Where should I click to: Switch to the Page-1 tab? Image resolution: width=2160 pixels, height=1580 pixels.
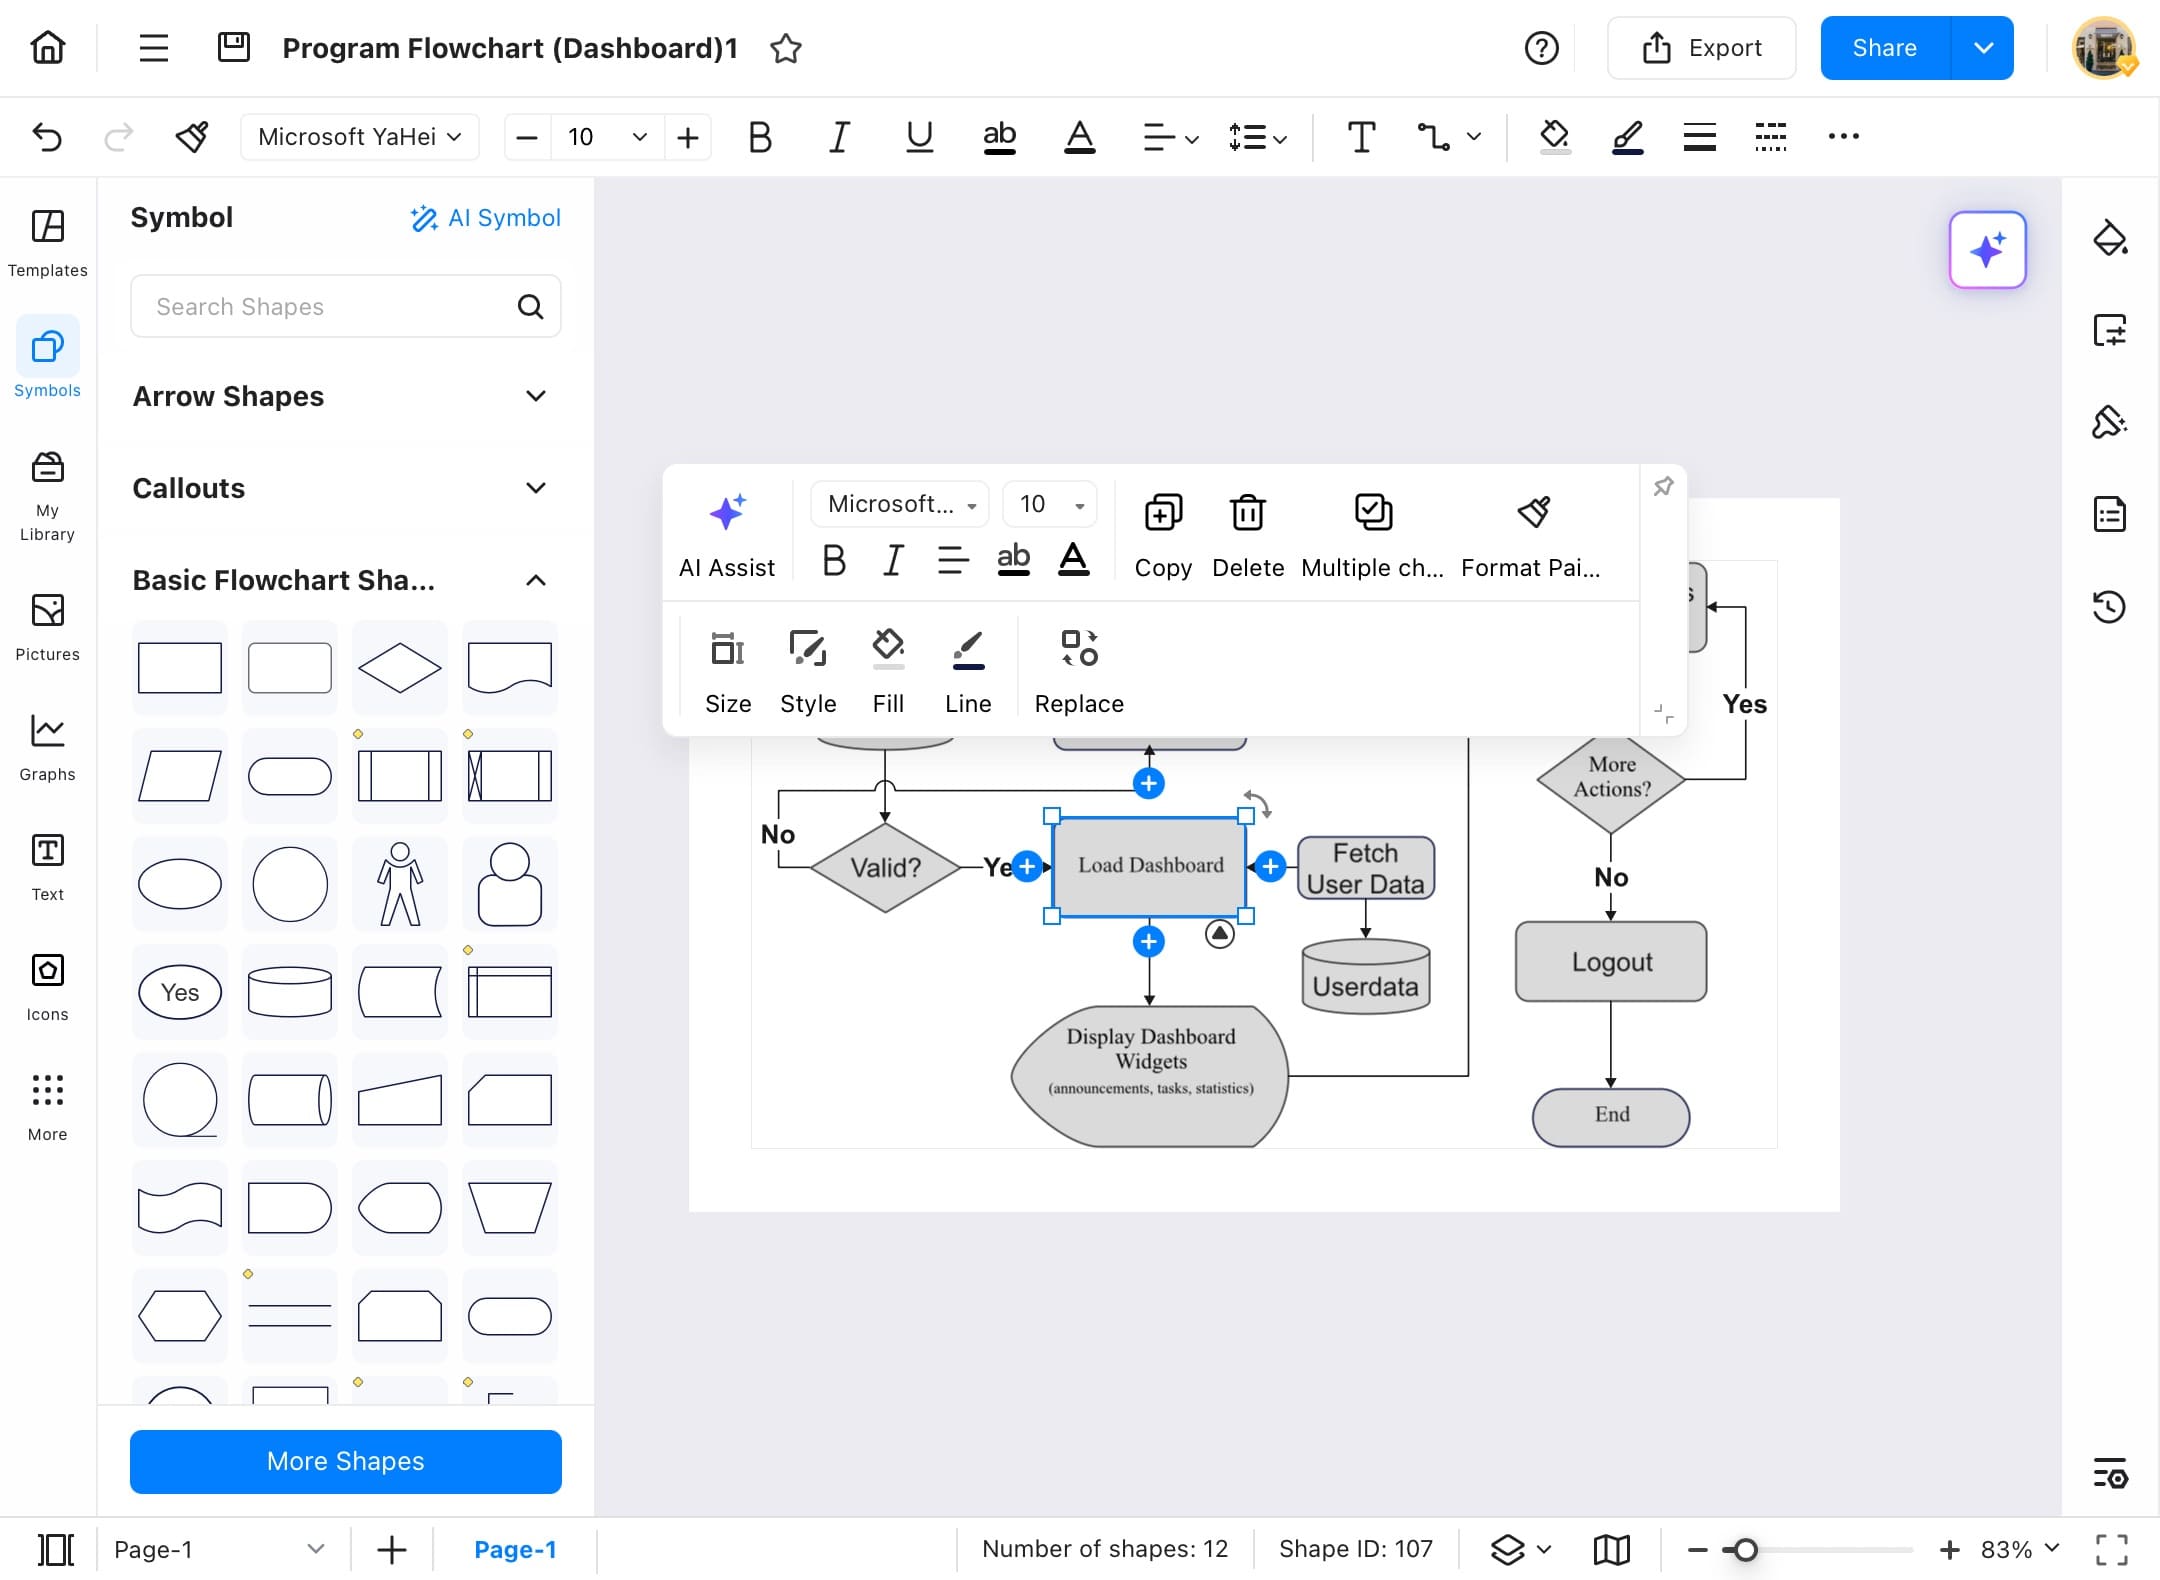pos(514,1549)
